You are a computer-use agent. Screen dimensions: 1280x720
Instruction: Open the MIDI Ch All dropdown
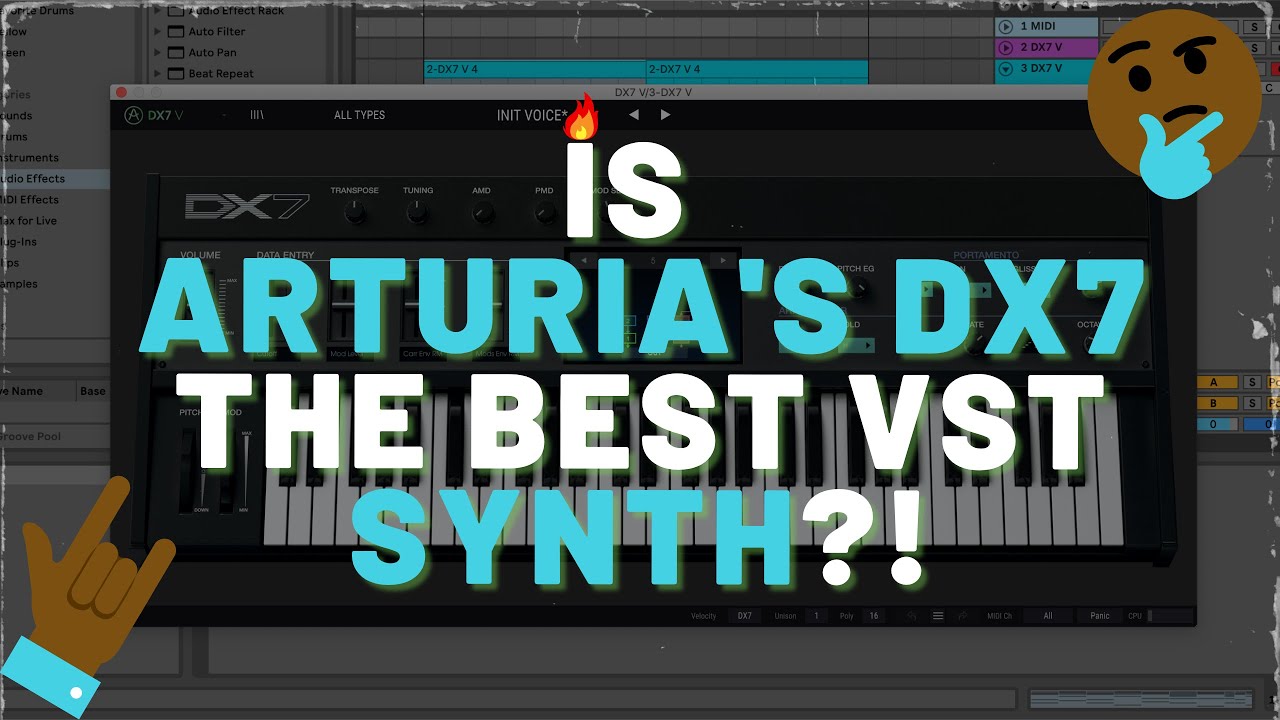(x=1048, y=616)
